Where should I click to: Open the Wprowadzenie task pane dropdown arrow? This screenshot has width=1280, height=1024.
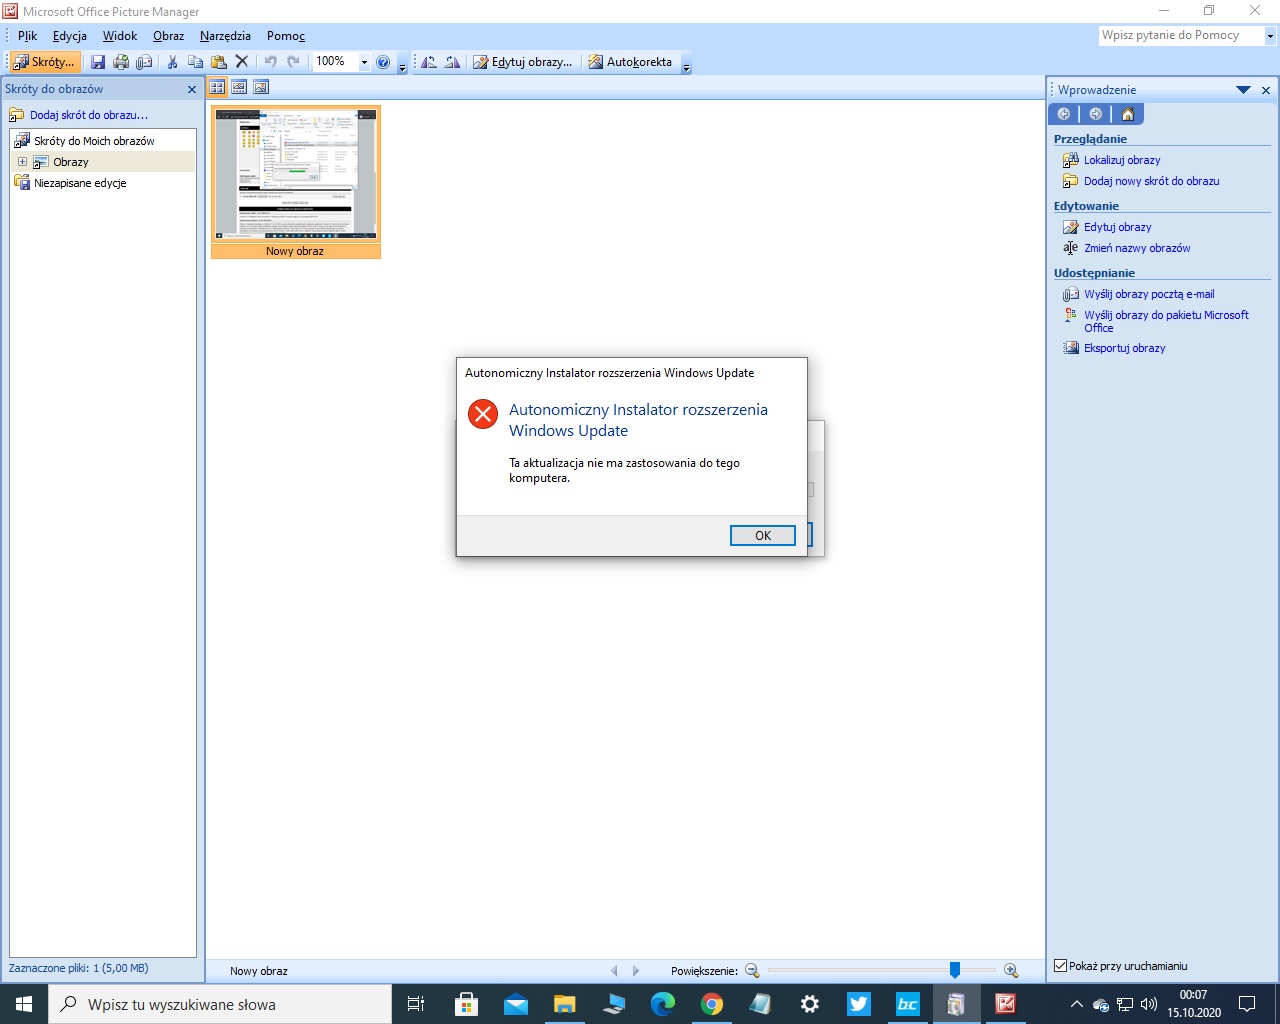1243,90
